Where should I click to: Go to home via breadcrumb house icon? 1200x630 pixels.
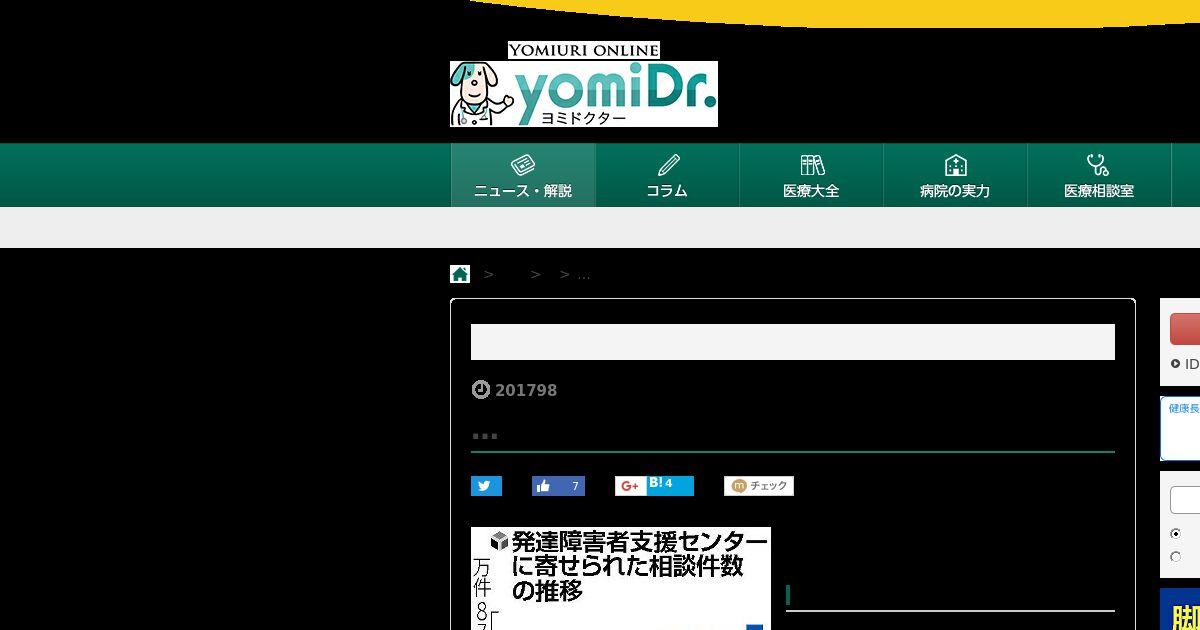pyautogui.click(x=460, y=274)
